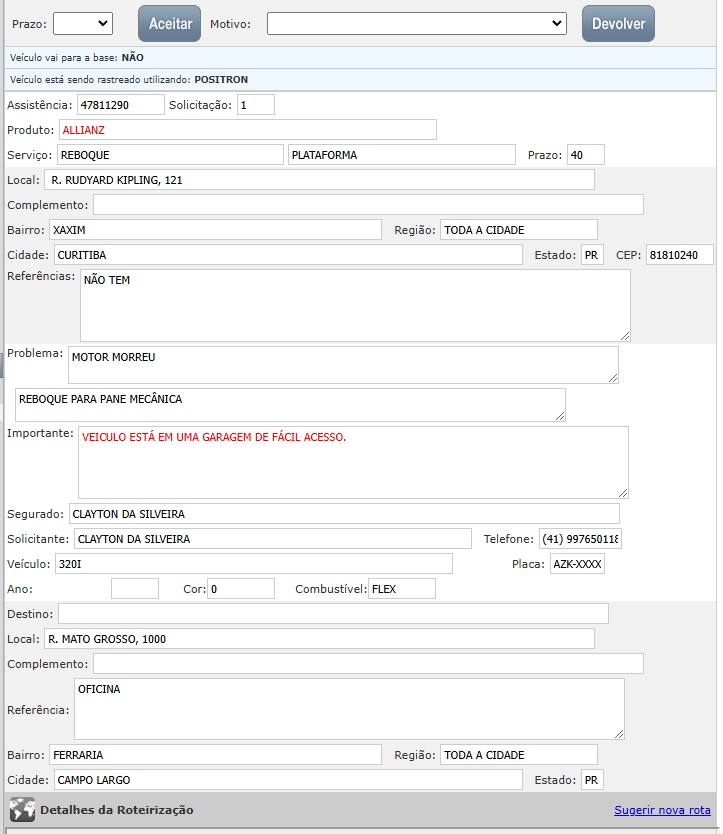Focus the PLATAFORMA service type field
Screen dimensions: 723x834
tap(400, 155)
